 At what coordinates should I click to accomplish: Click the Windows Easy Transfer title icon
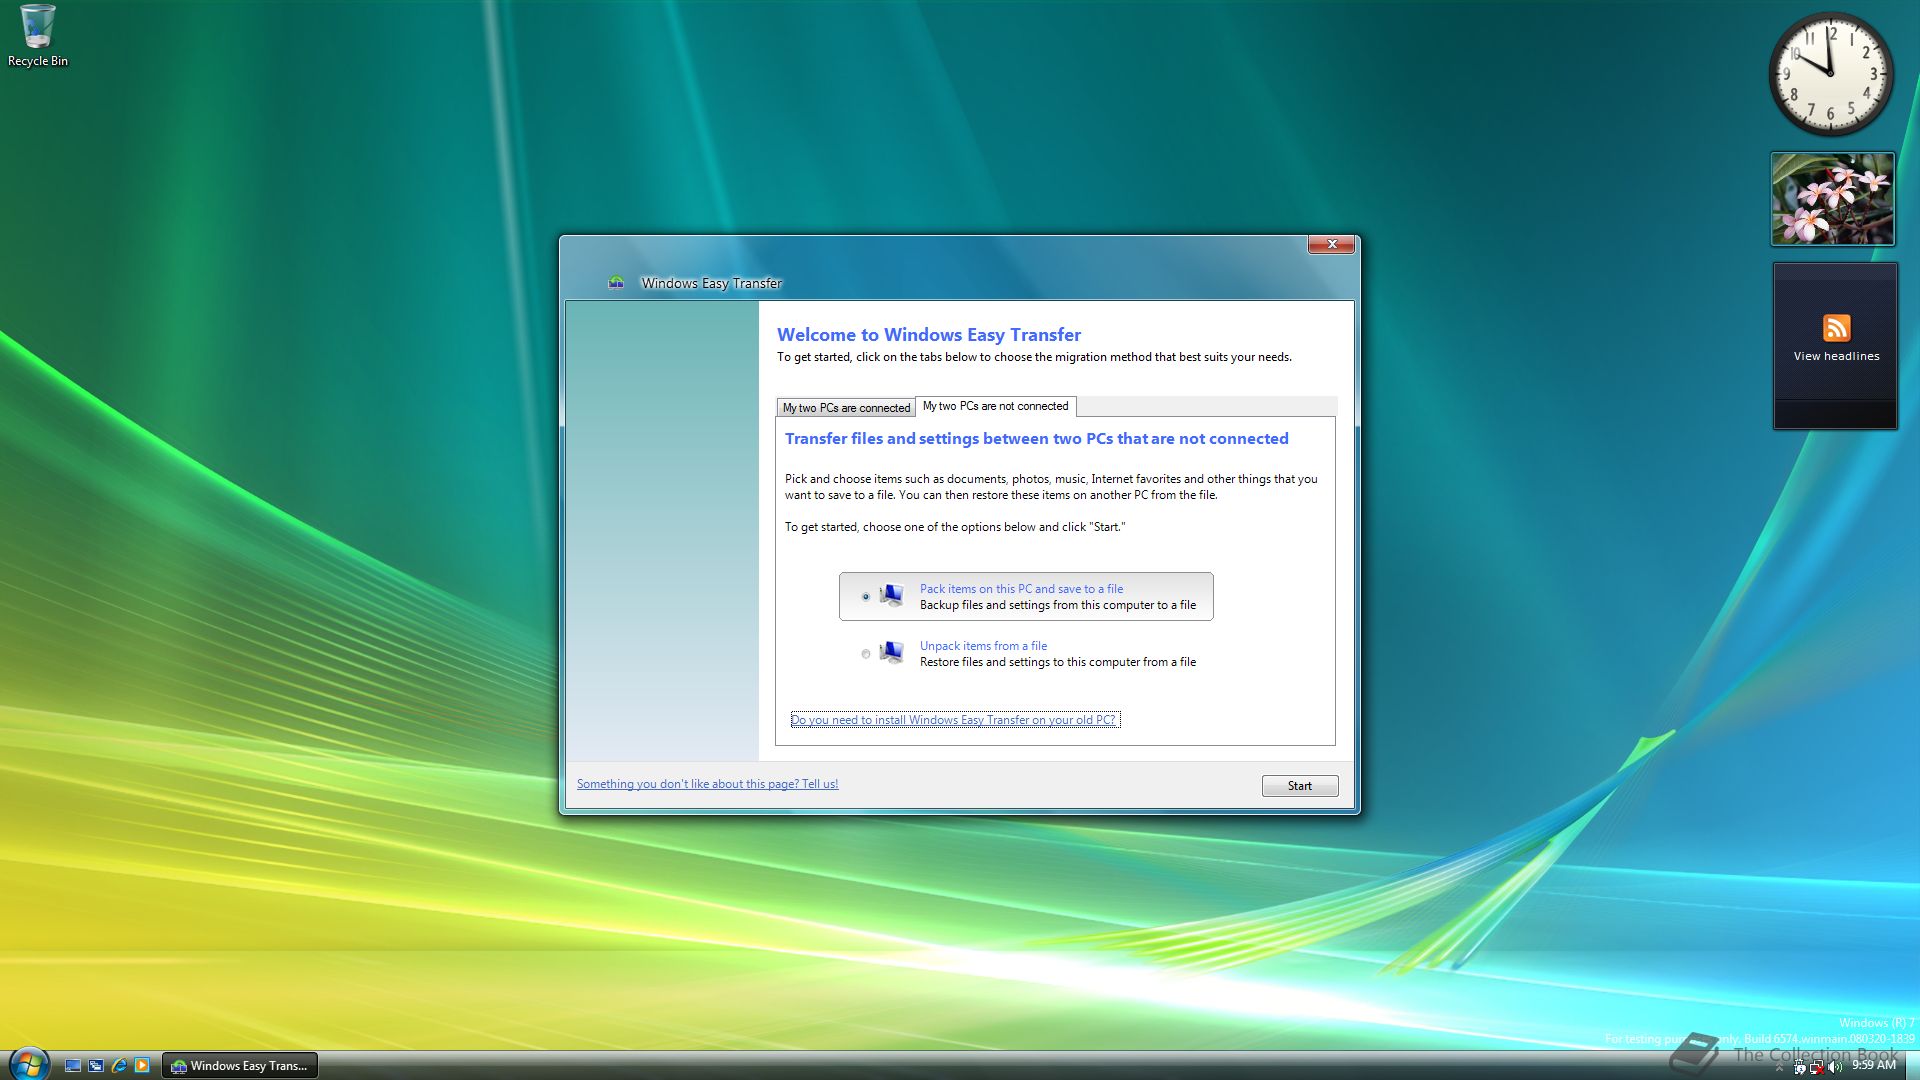click(616, 283)
